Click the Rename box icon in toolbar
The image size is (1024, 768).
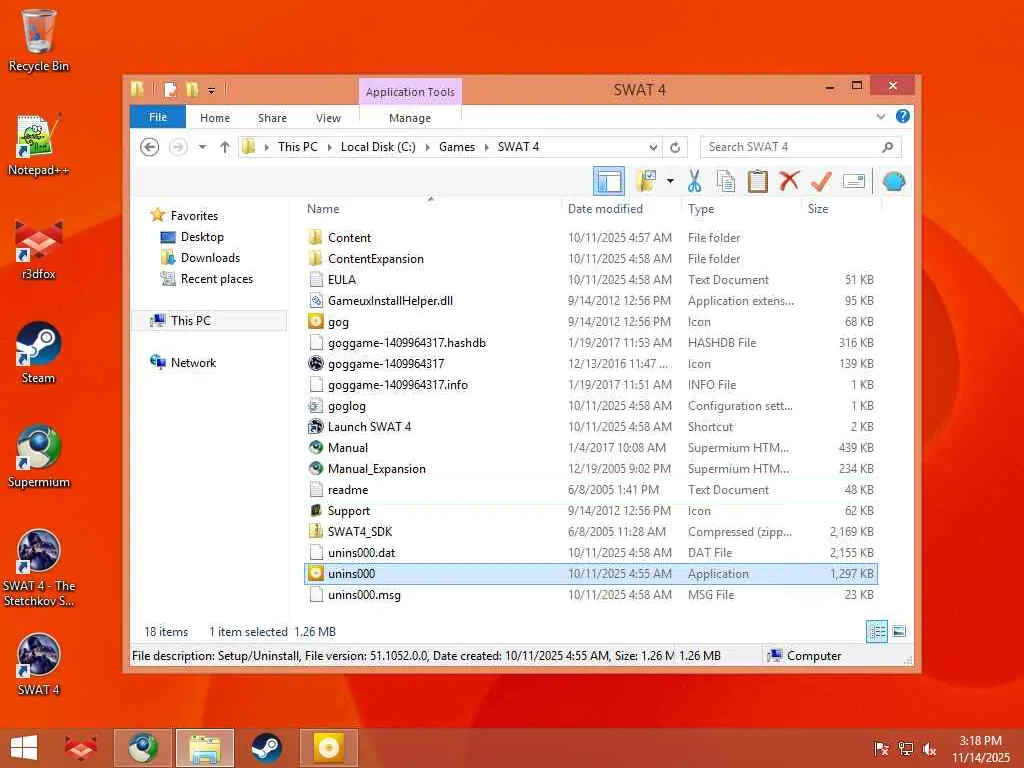[854, 181]
